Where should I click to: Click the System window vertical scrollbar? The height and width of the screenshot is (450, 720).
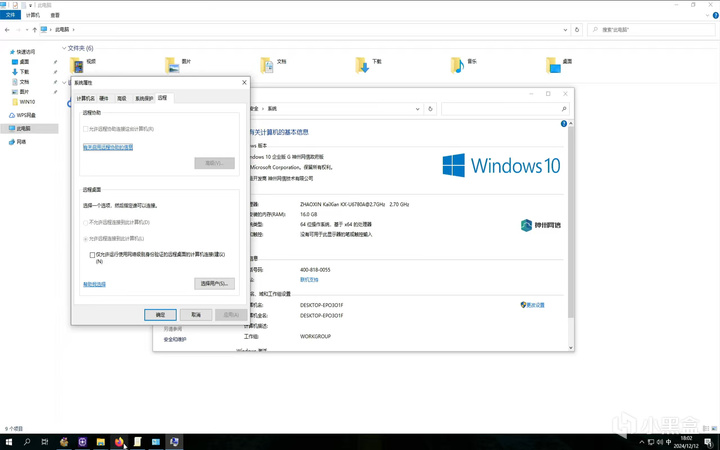point(571,222)
